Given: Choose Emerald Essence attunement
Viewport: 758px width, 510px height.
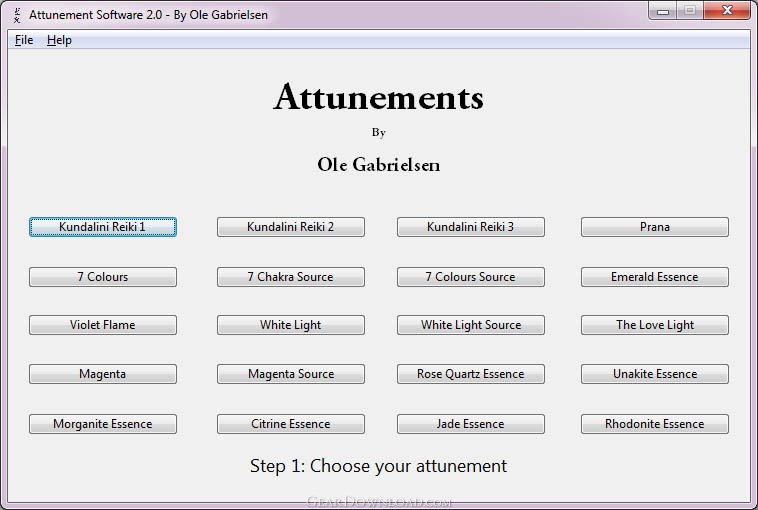Looking at the screenshot, I should point(655,277).
